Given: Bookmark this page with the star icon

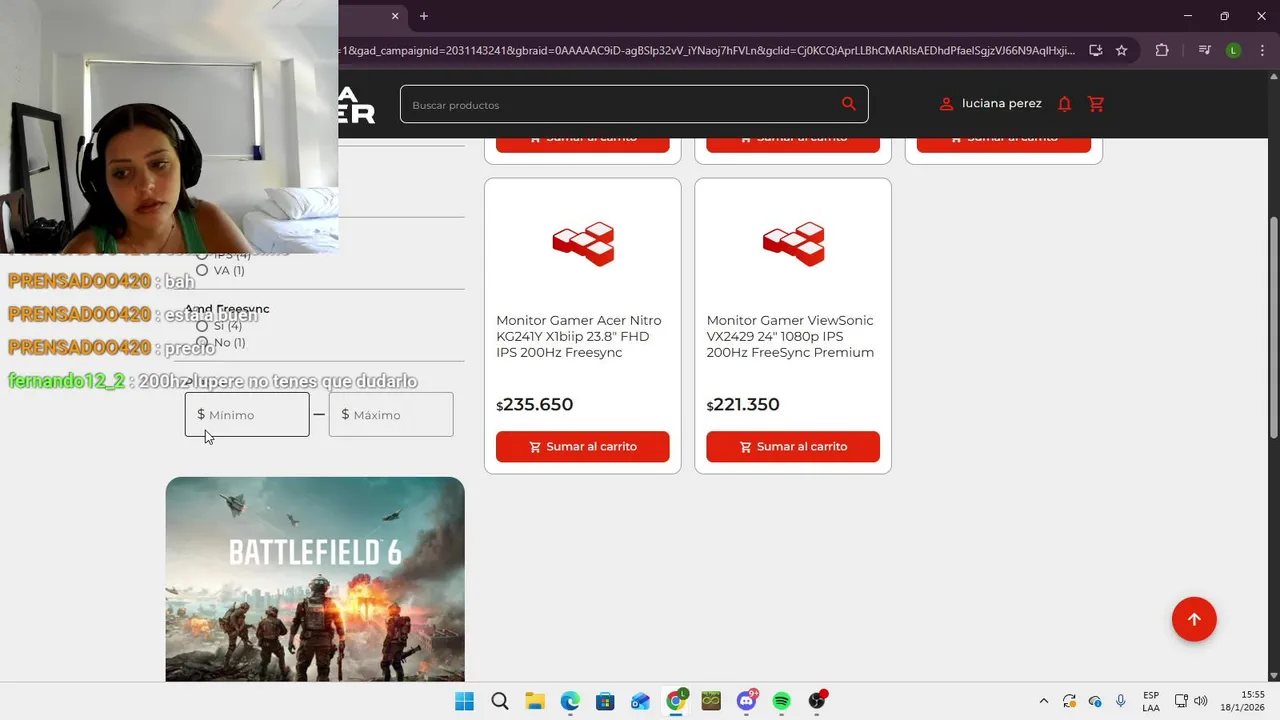Looking at the screenshot, I should pyautogui.click(x=1122, y=50).
